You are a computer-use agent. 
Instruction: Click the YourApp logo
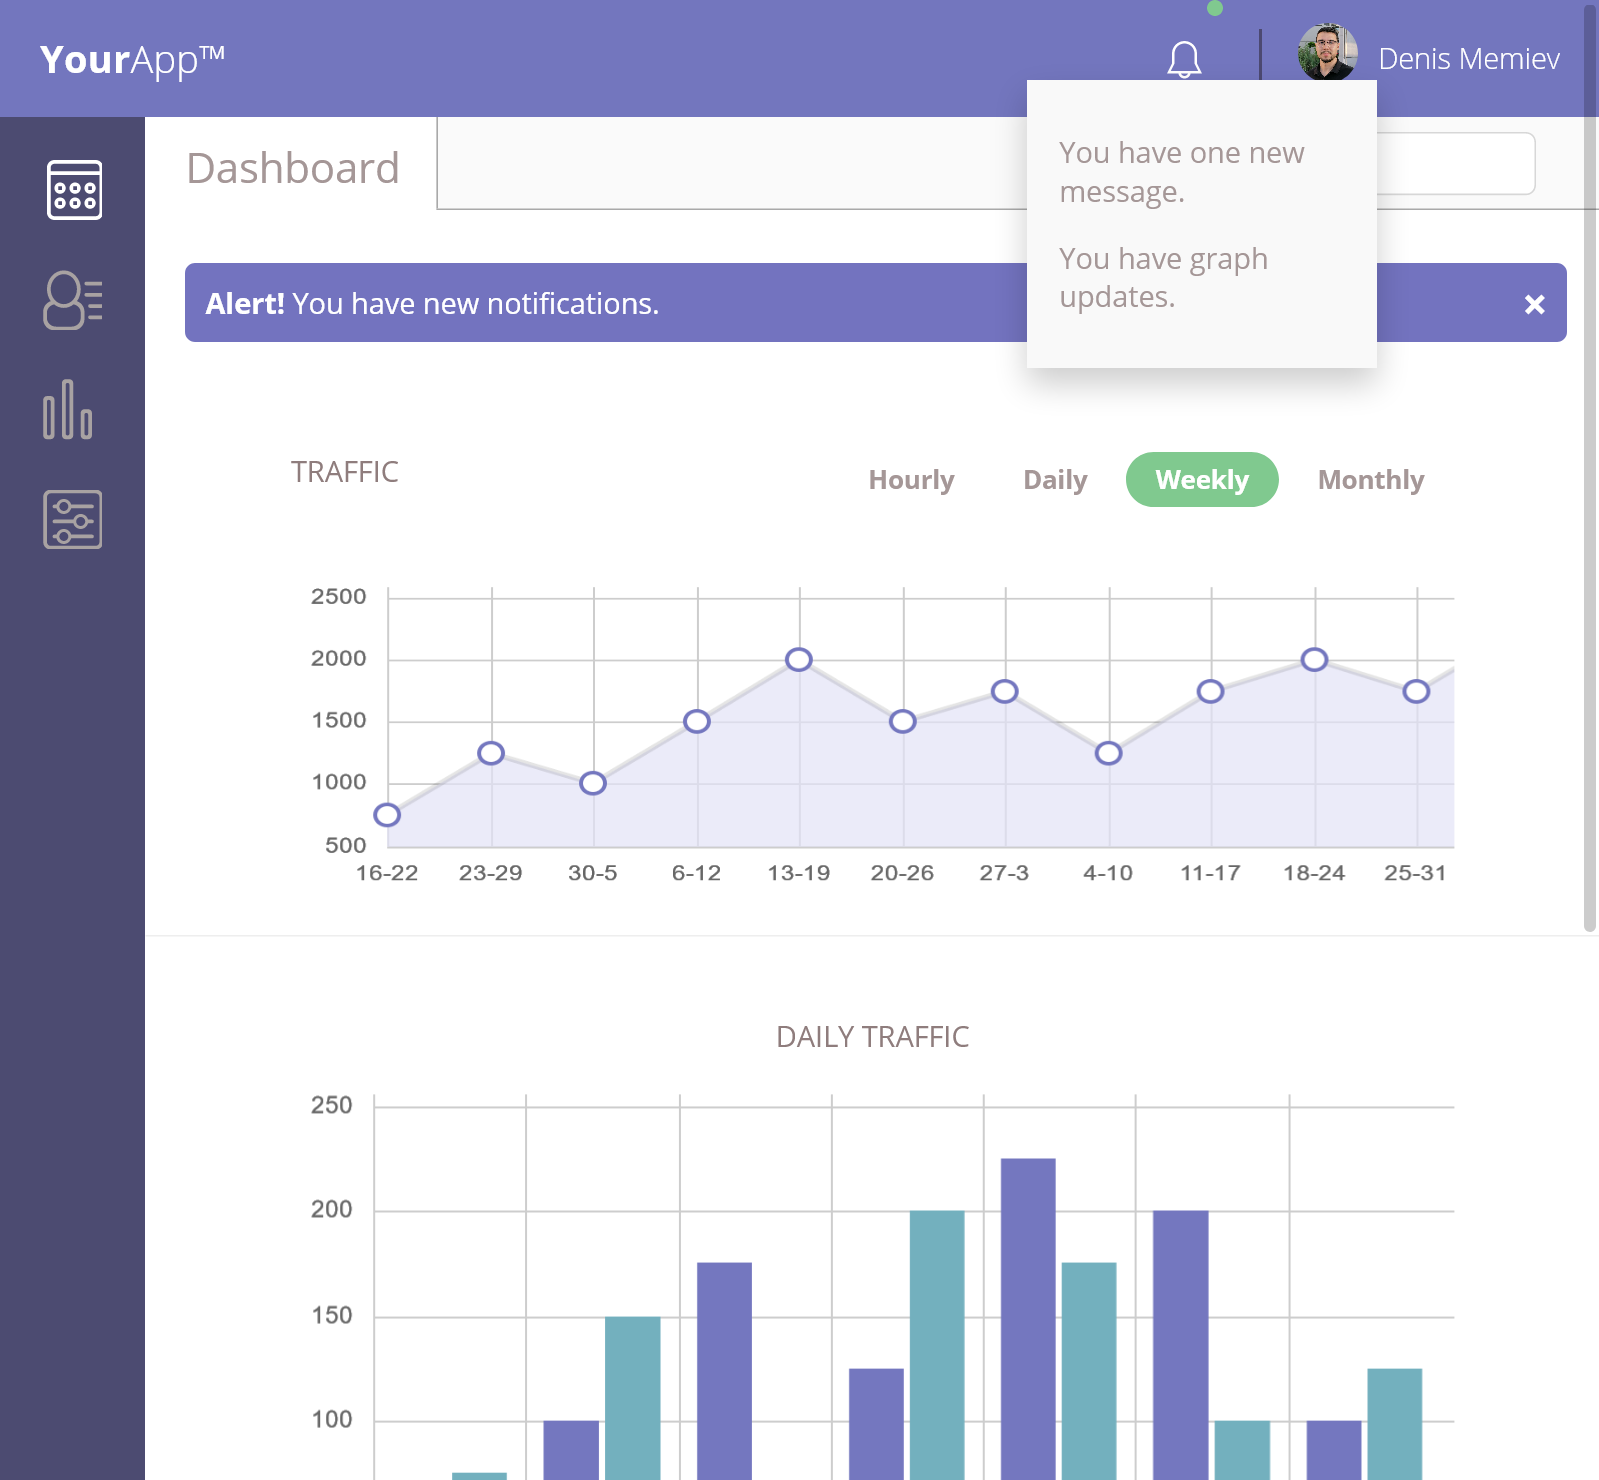pyautogui.click(x=132, y=60)
